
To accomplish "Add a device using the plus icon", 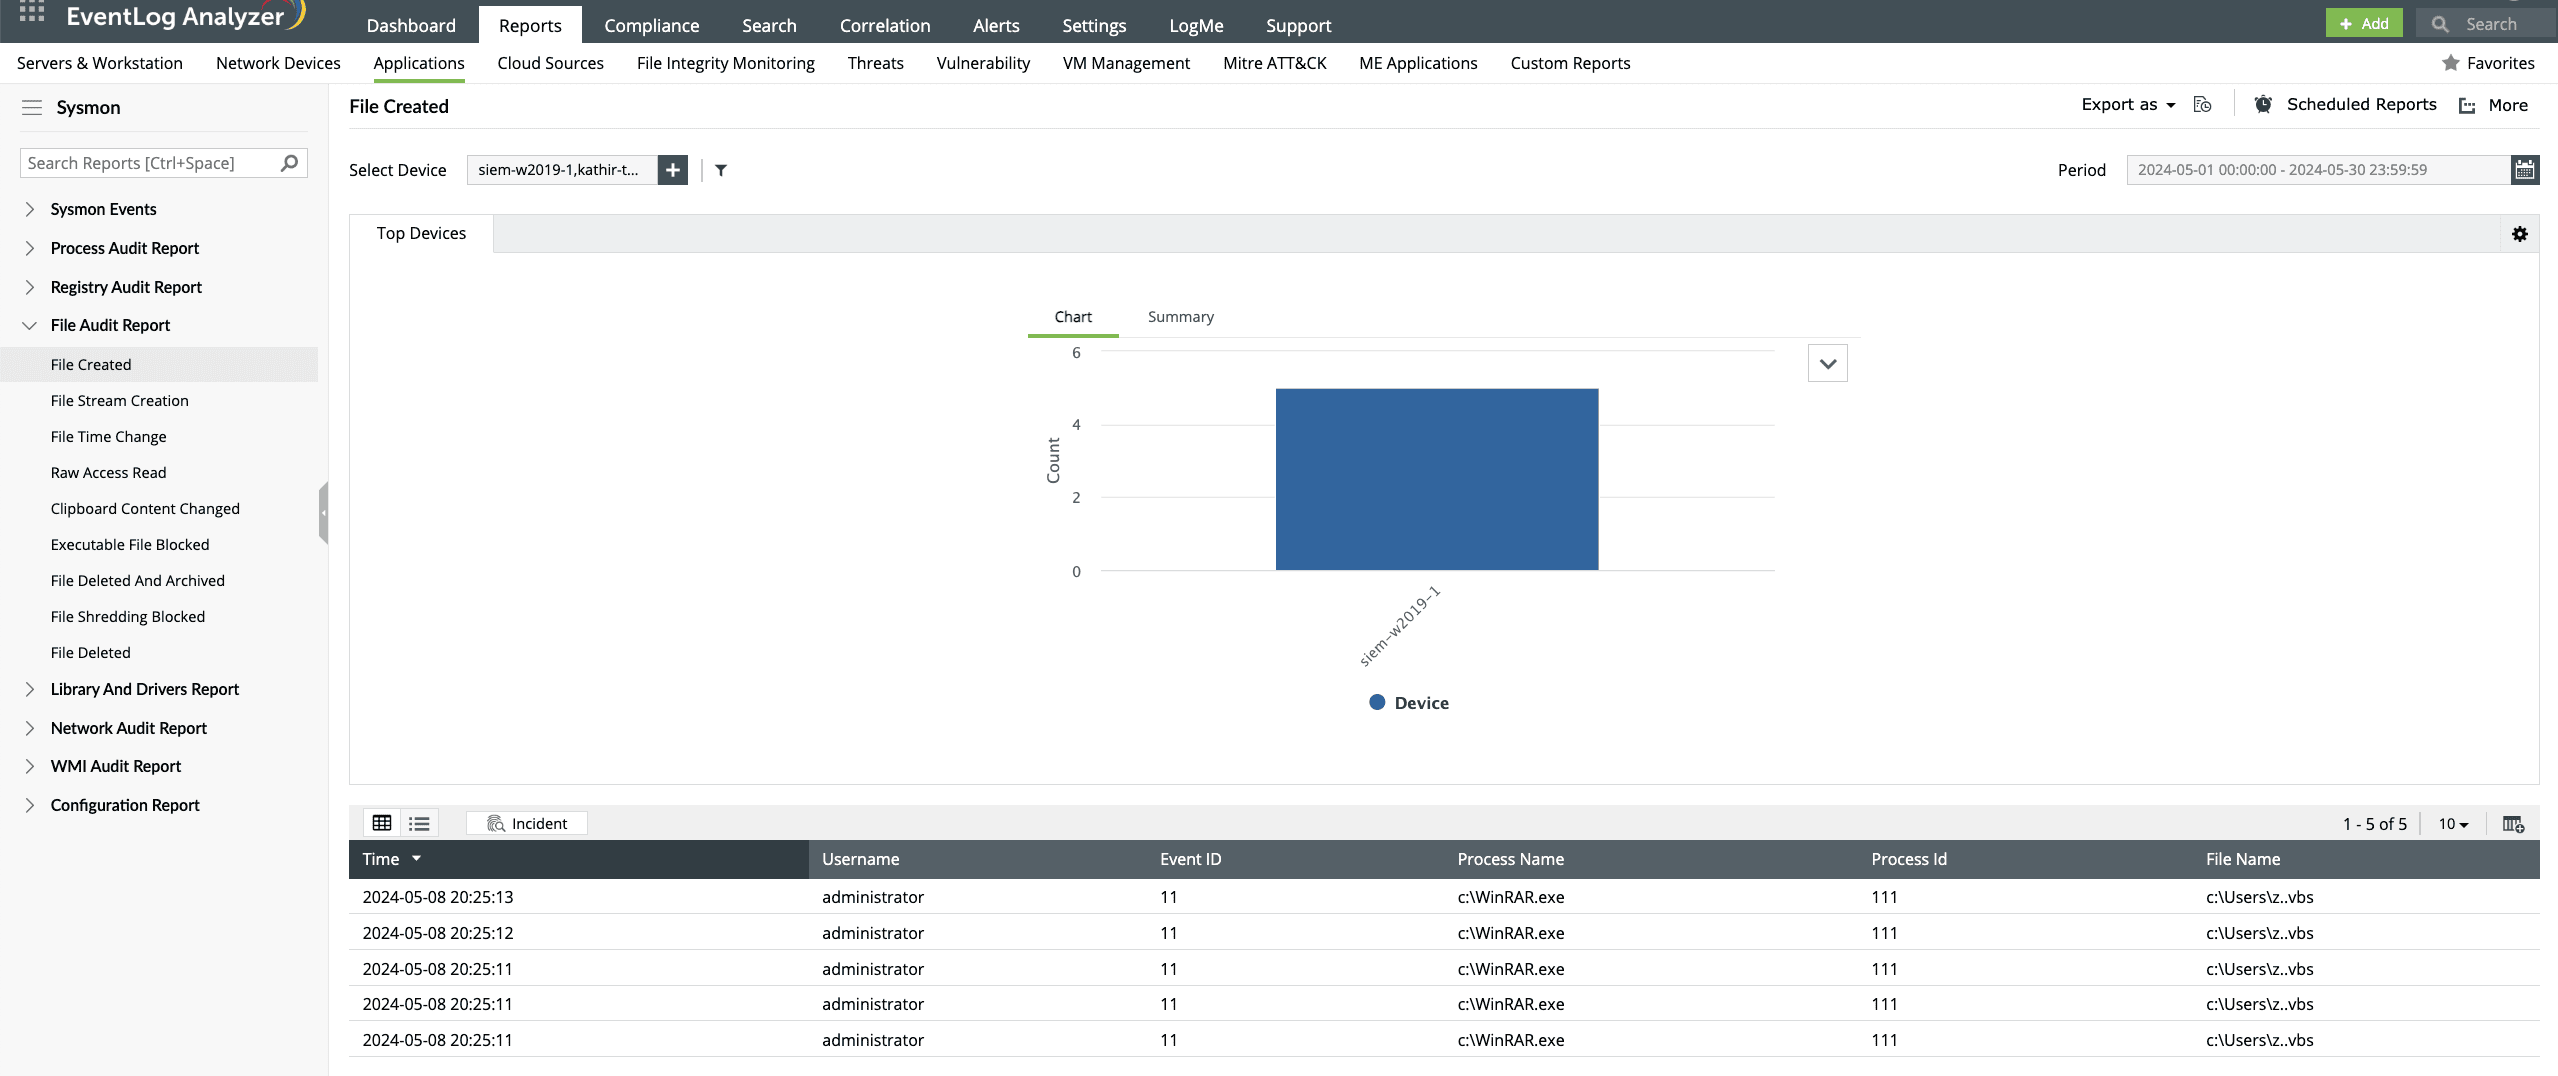I will click(672, 170).
